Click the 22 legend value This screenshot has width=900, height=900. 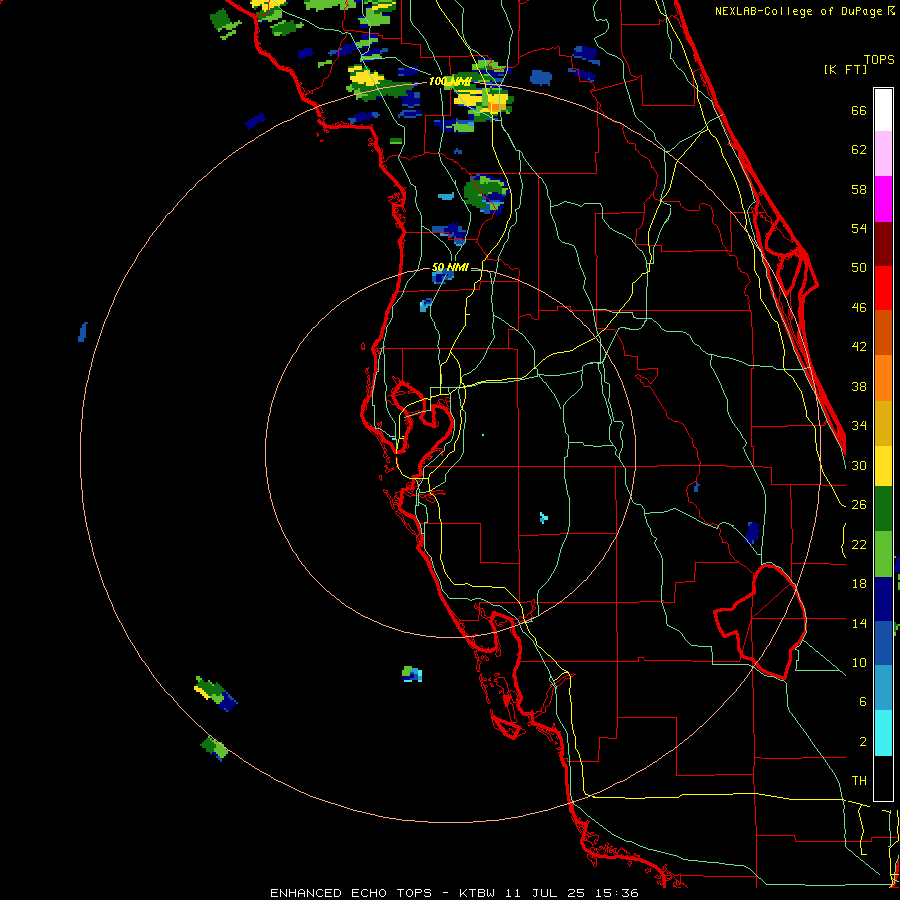[x=859, y=544]
